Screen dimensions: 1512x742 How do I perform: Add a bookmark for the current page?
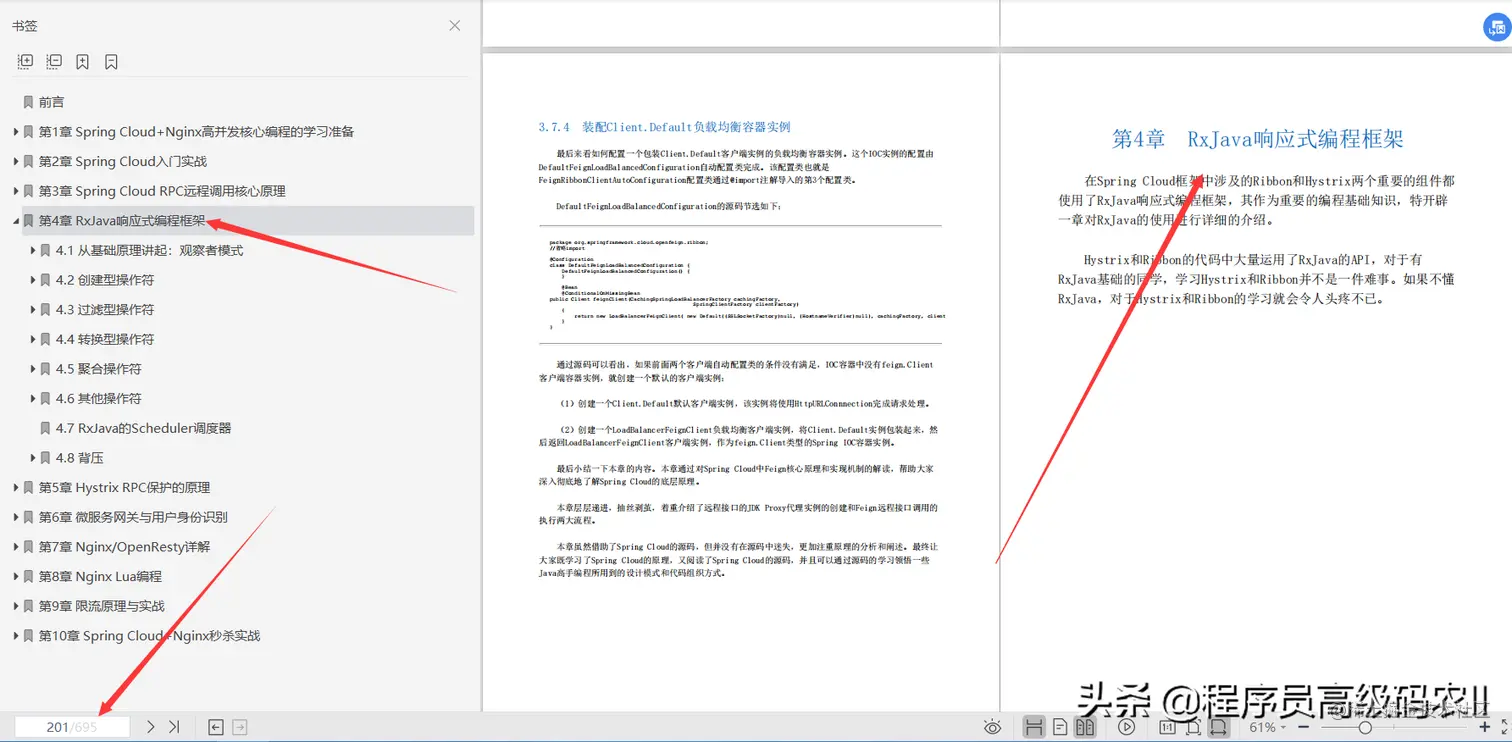[82, 61]
